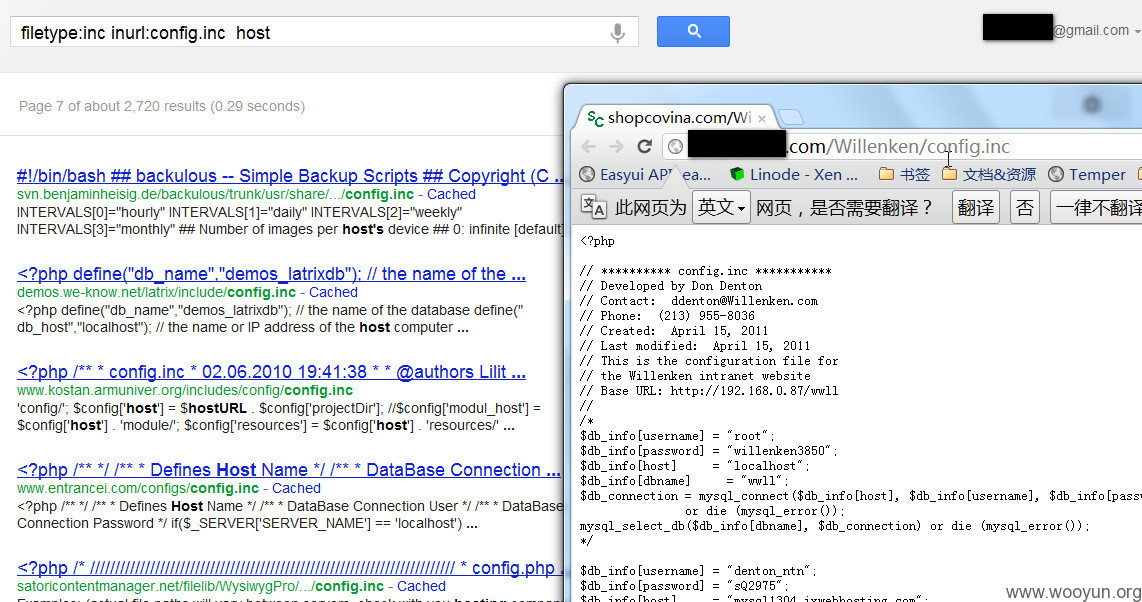Click the sQ2975 password line
Screen dimensions: 1142x602
[684, 586]
